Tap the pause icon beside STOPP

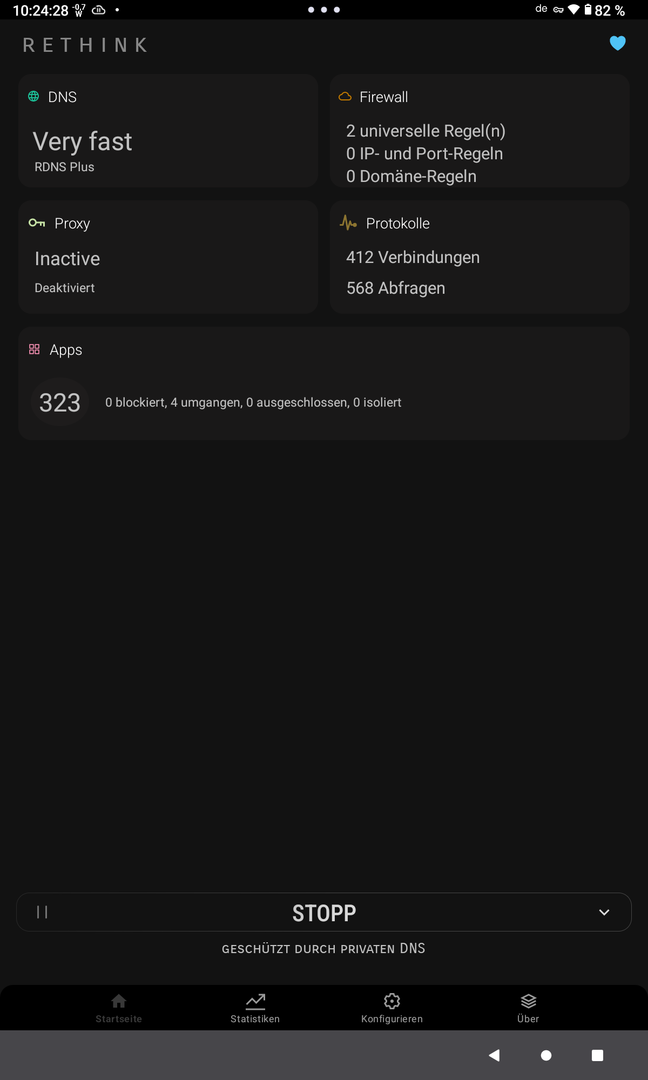coord(42,912)
